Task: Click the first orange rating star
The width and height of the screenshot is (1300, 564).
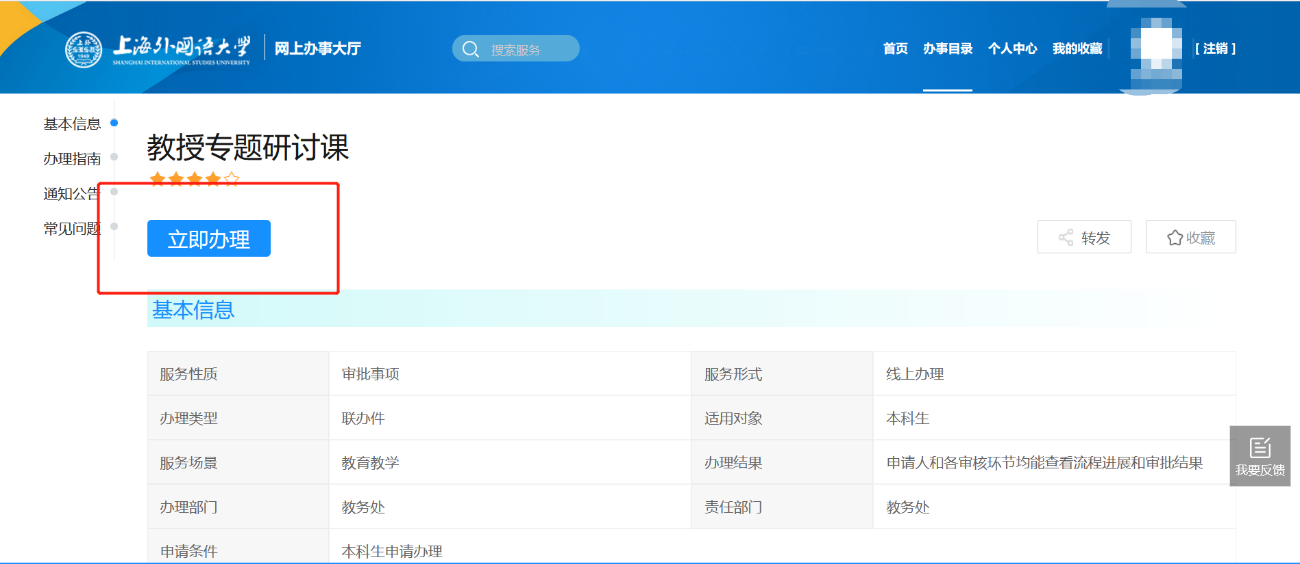Action: 156,180
